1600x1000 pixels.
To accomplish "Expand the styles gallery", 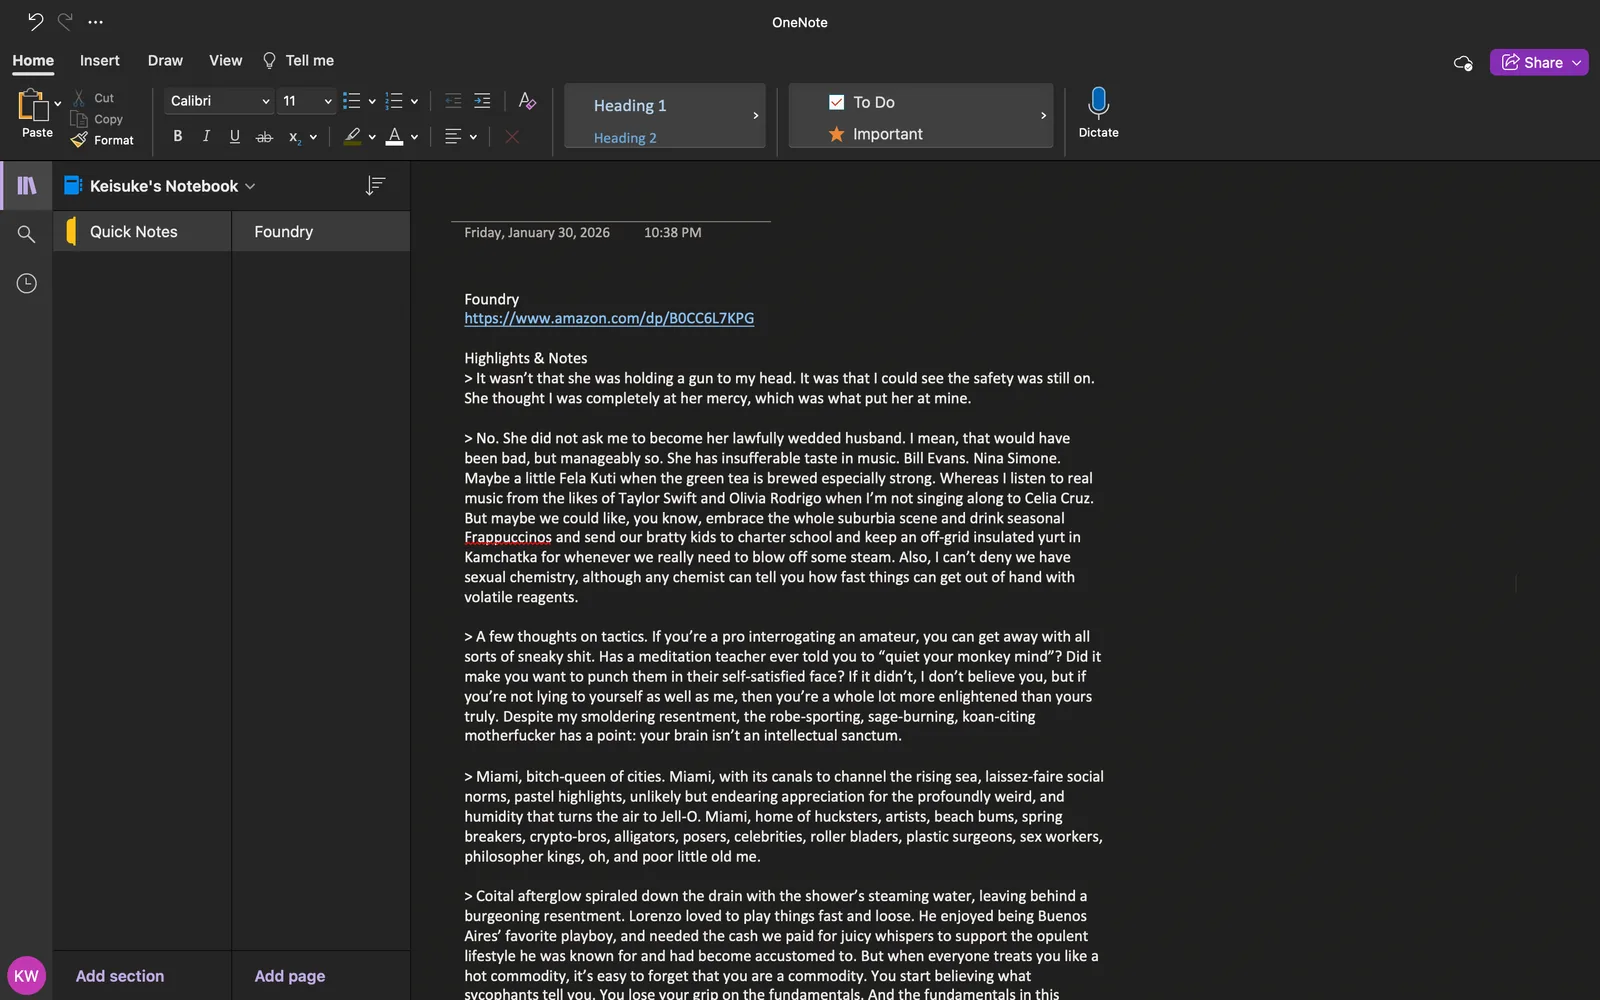I will point(755,116).
